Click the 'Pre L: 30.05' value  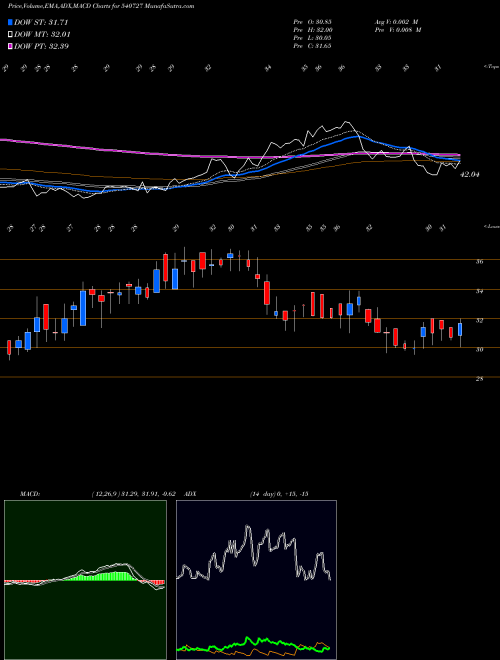pyautogui.click(x=312, y=38)
